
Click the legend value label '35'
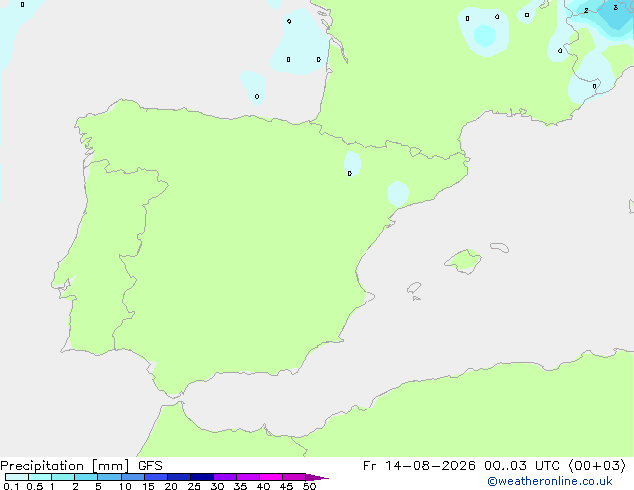click(x=240, y=486)
